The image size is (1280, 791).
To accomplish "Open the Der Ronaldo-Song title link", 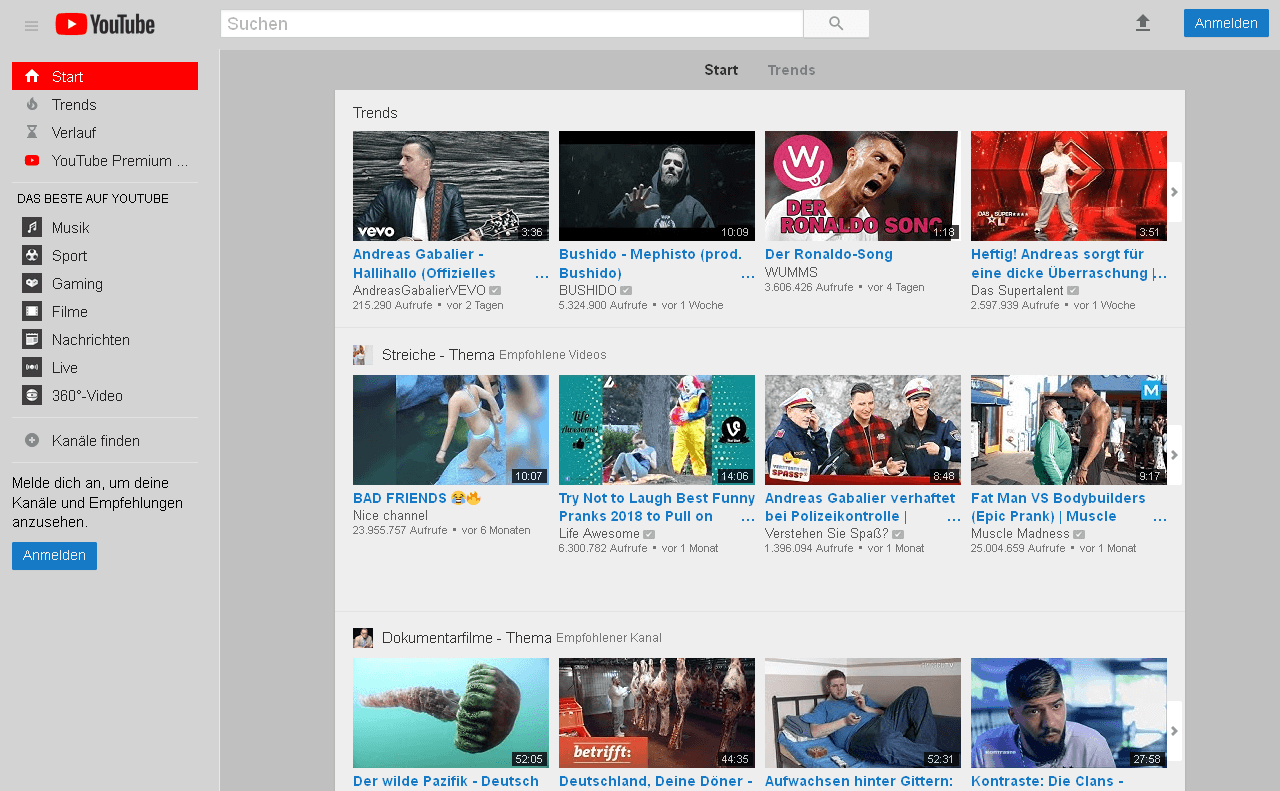I will (x=829, y=254).
